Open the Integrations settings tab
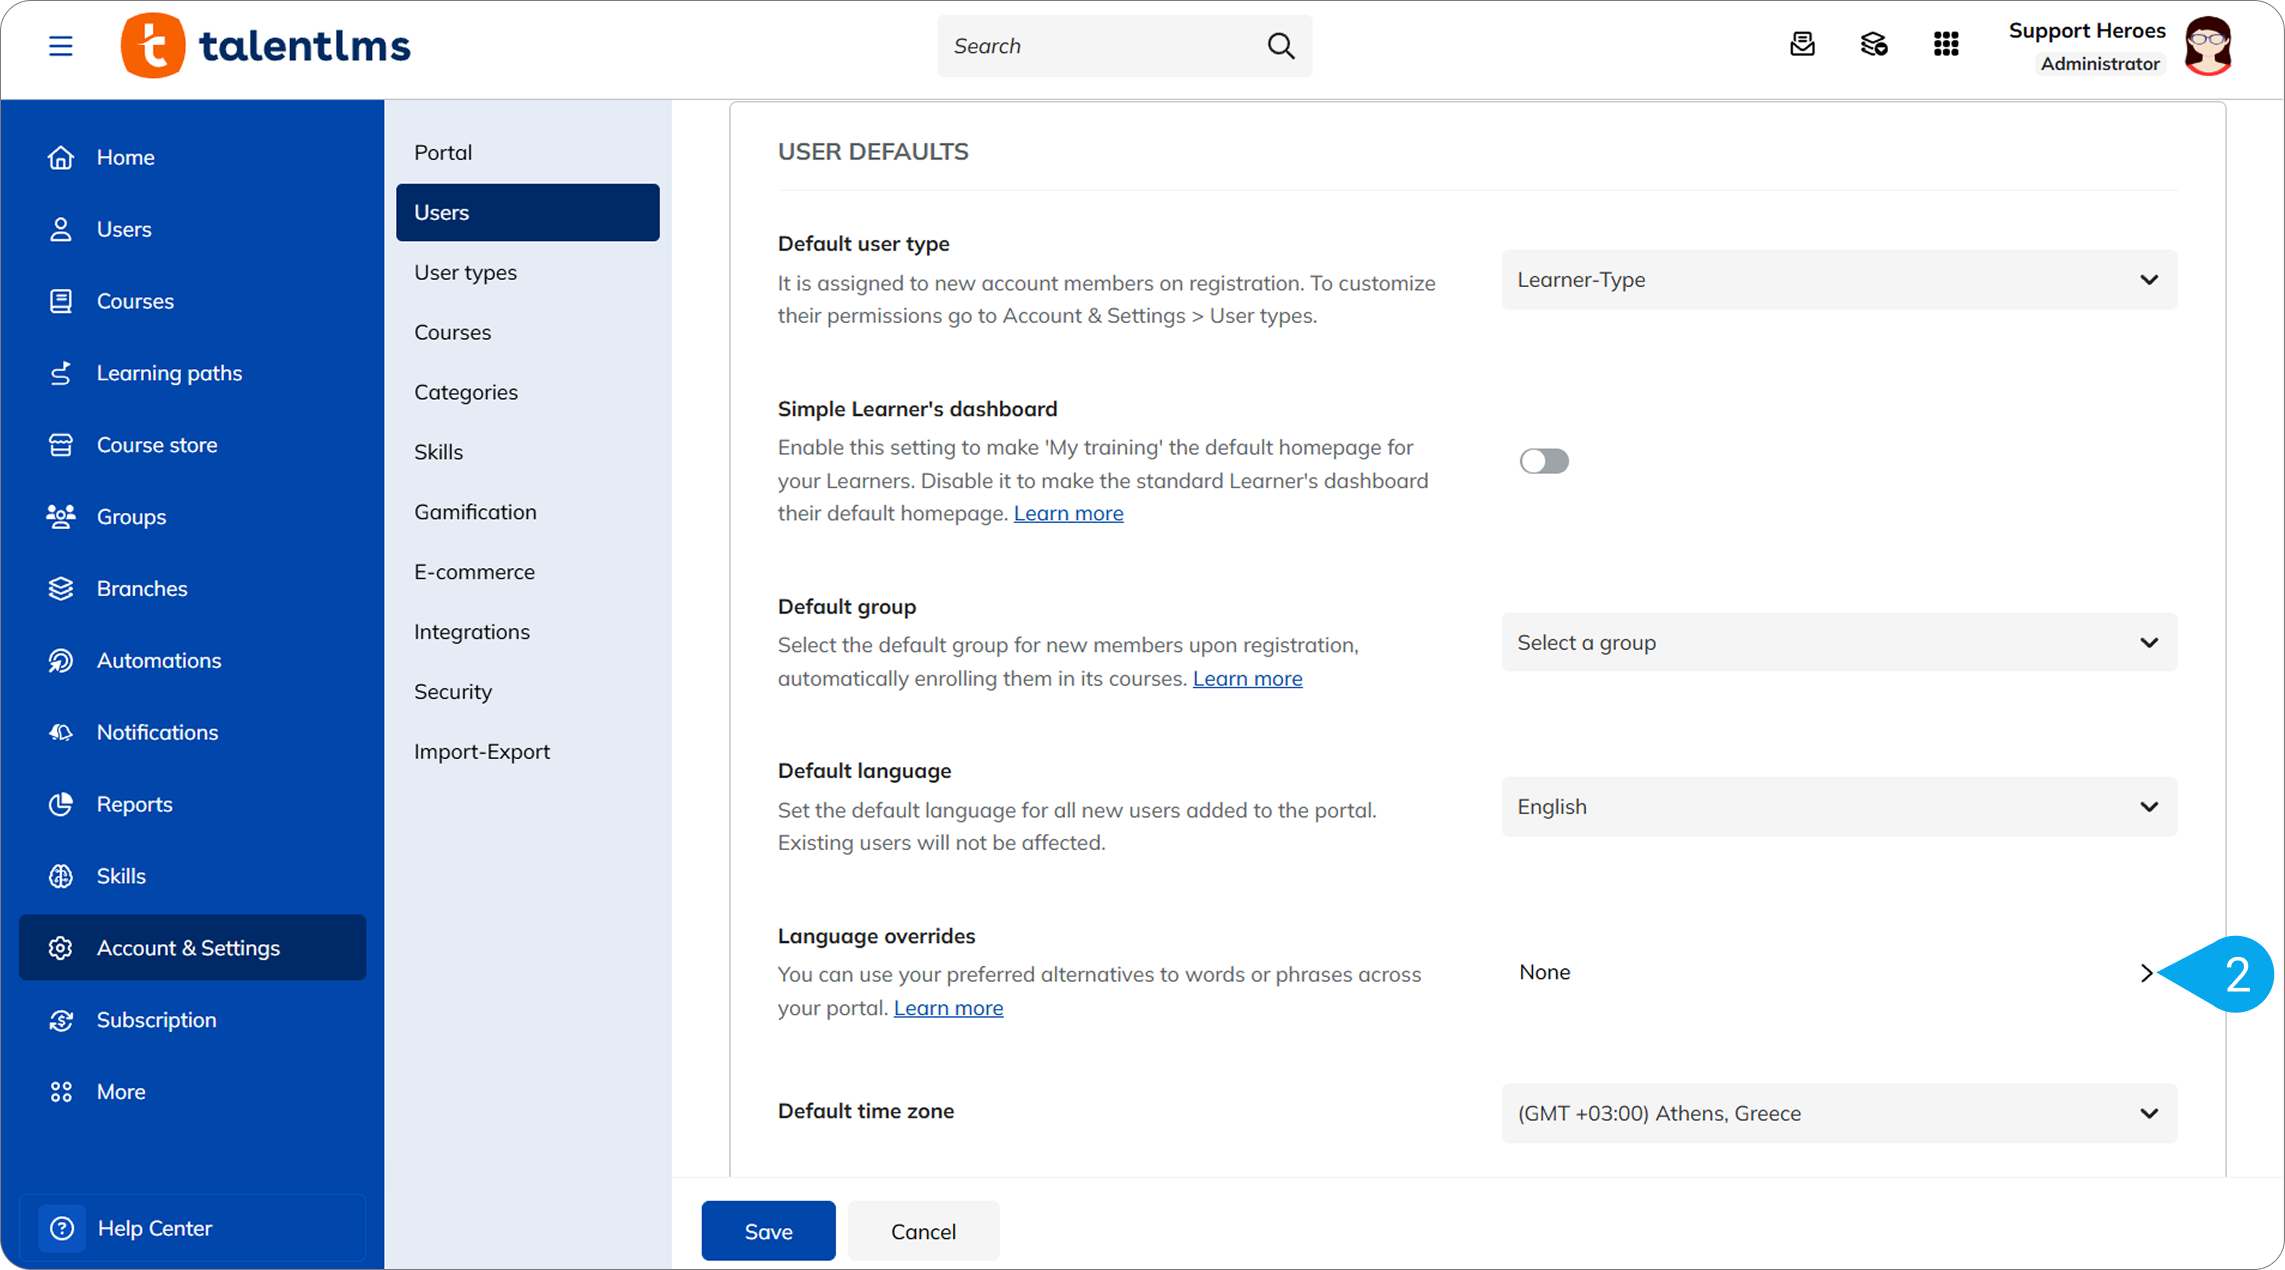 pos(528,632)
